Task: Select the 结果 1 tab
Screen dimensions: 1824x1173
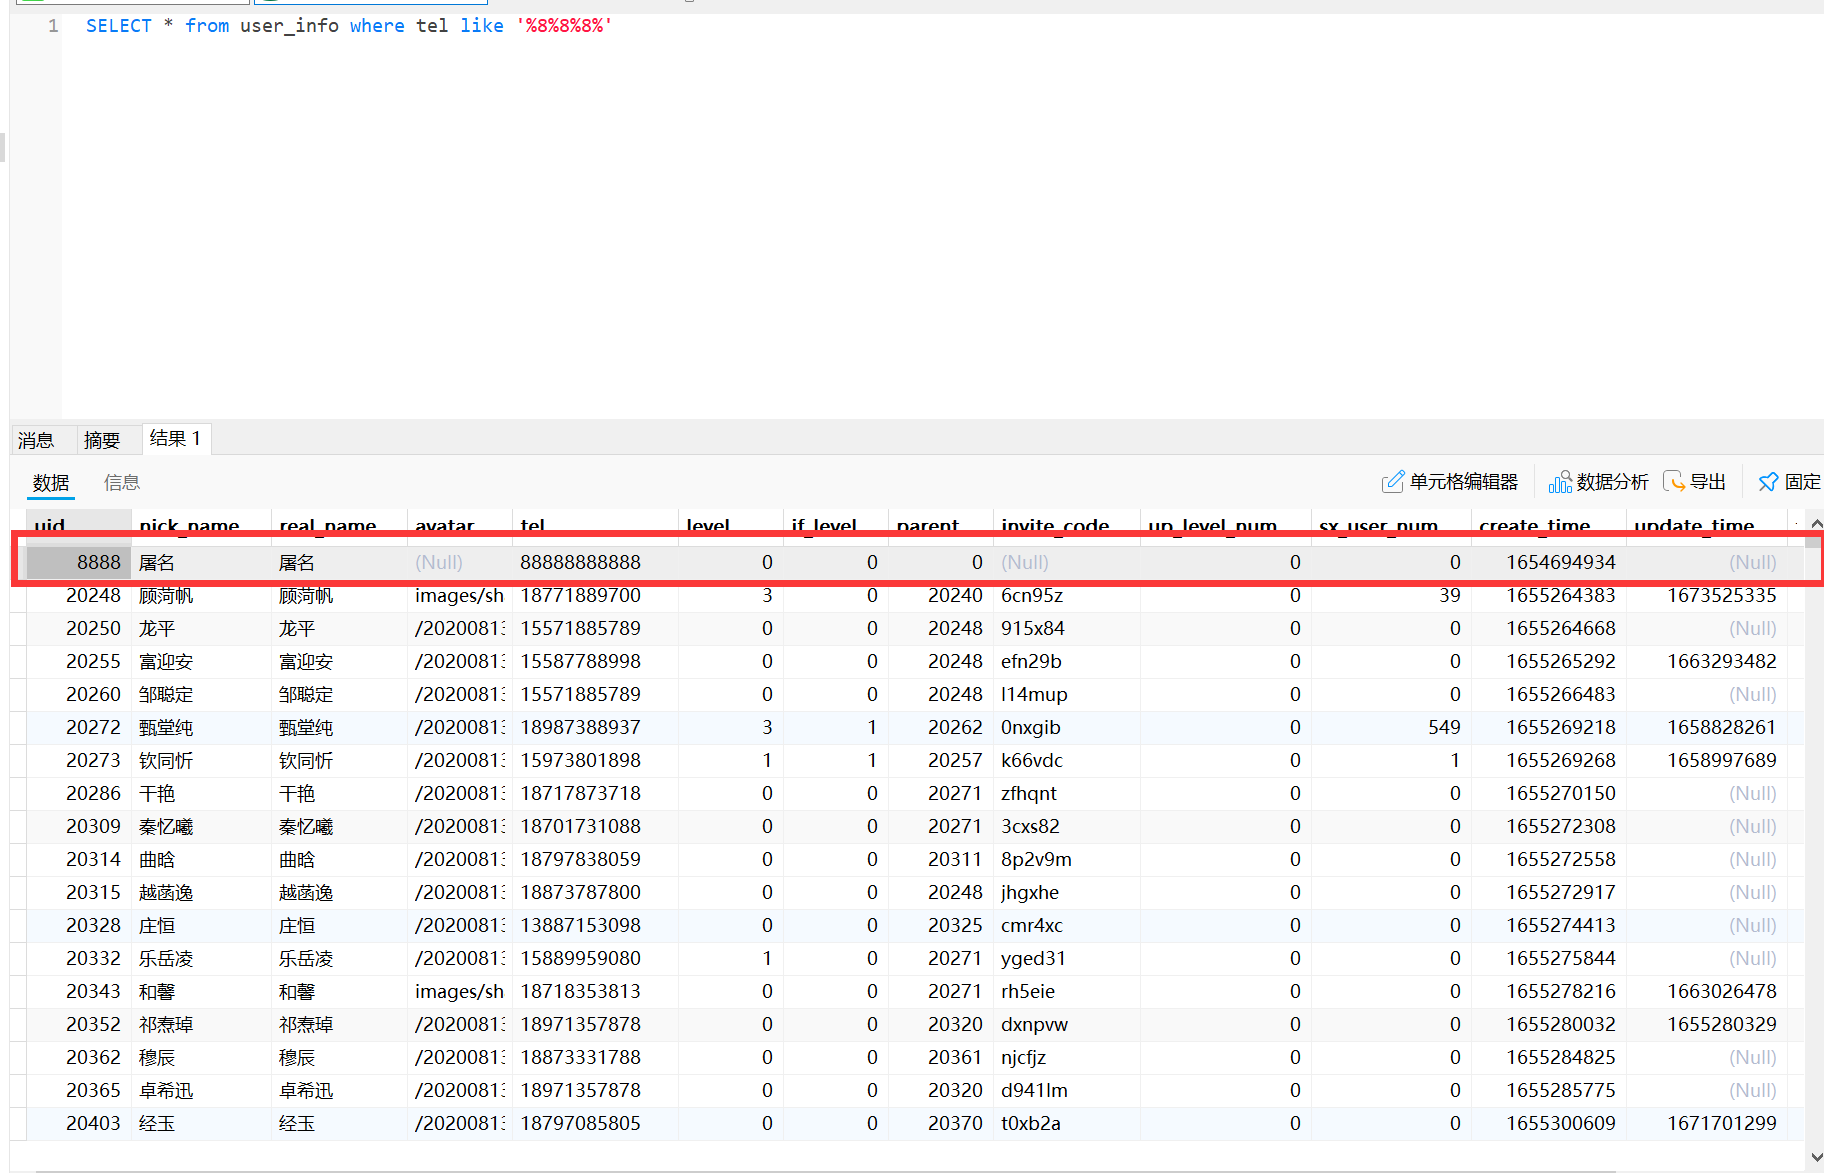Action: tap(175, 439)
